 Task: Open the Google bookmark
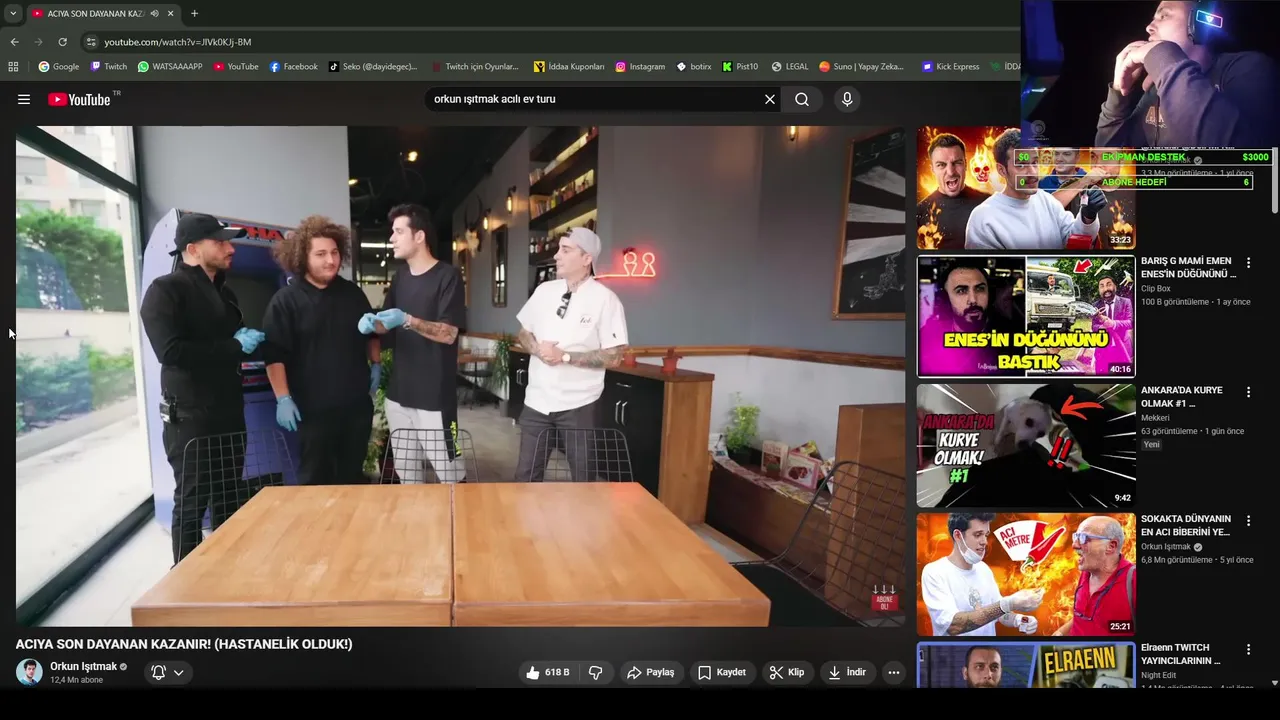point(59,67)
